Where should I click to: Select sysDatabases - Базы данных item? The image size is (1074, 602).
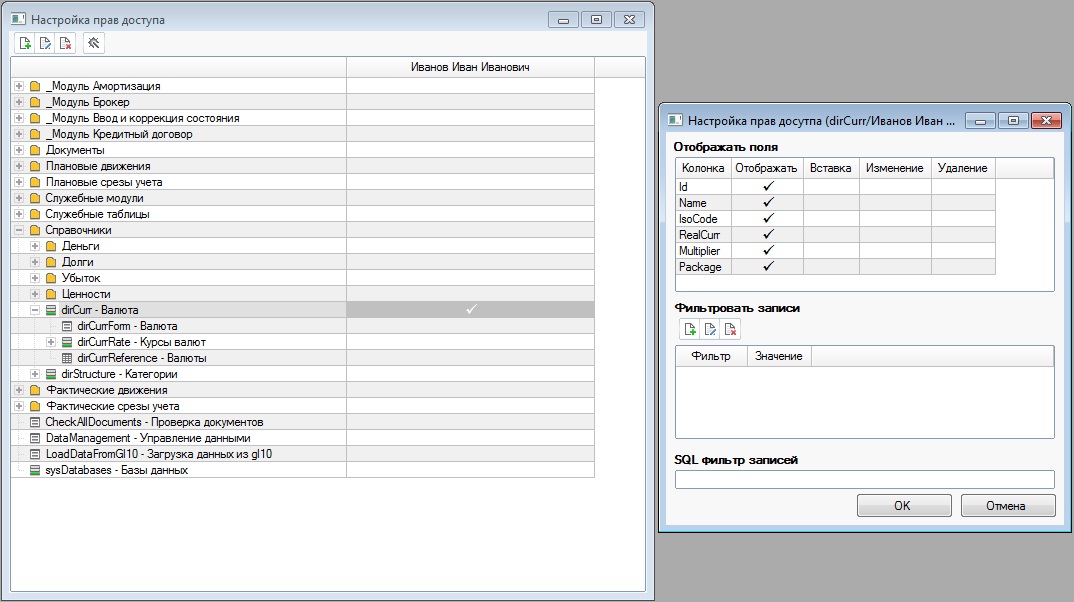tap(116, 470)
